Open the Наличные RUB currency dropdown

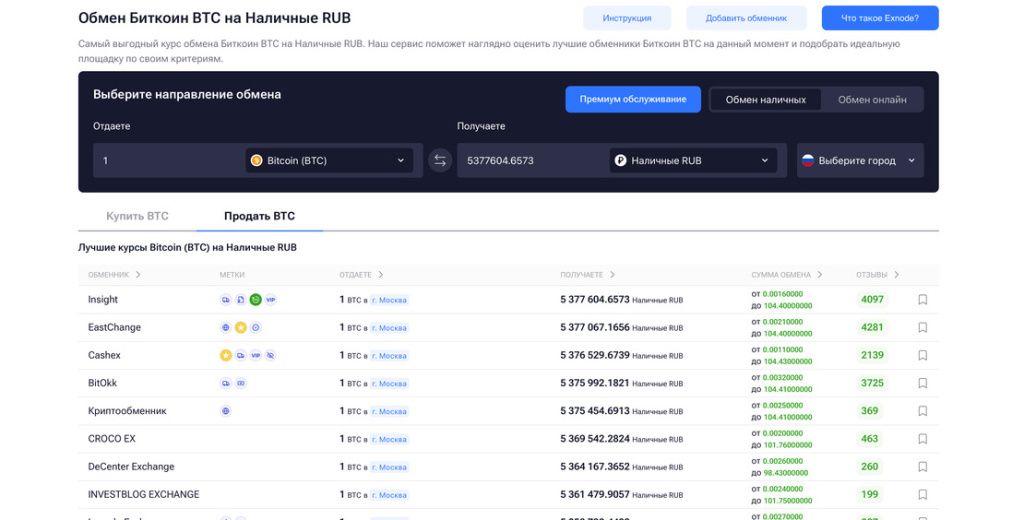point(693,161)
